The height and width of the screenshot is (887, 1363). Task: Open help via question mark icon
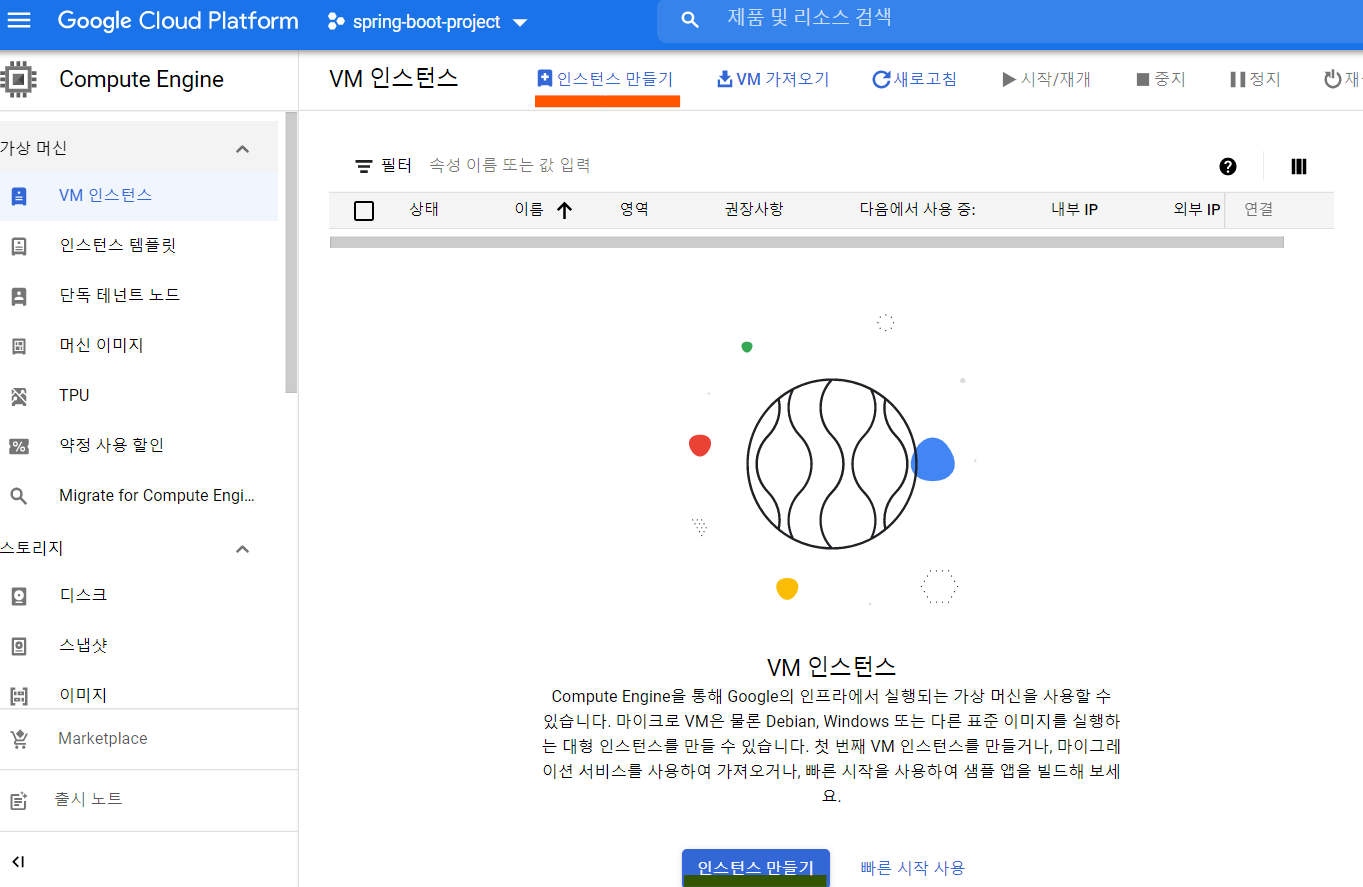click(1228, 167)
